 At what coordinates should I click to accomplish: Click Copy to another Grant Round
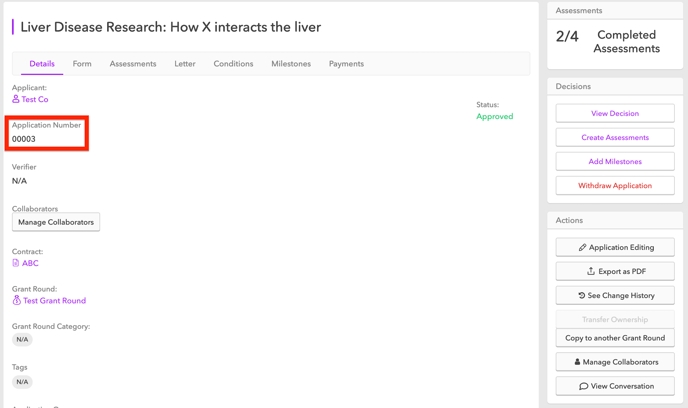(x=615, y=338)
